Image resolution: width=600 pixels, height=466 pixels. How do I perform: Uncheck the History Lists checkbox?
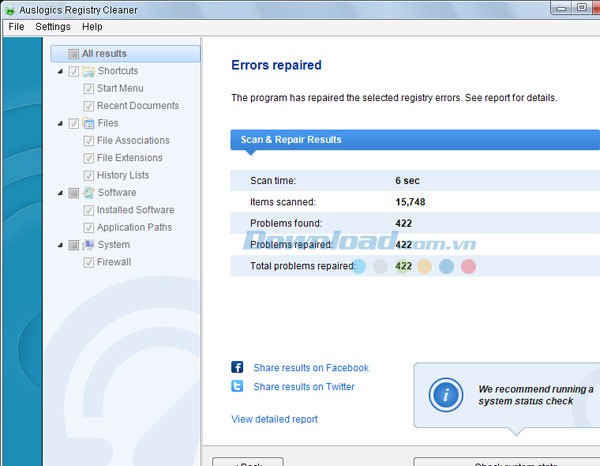[88, 176]
